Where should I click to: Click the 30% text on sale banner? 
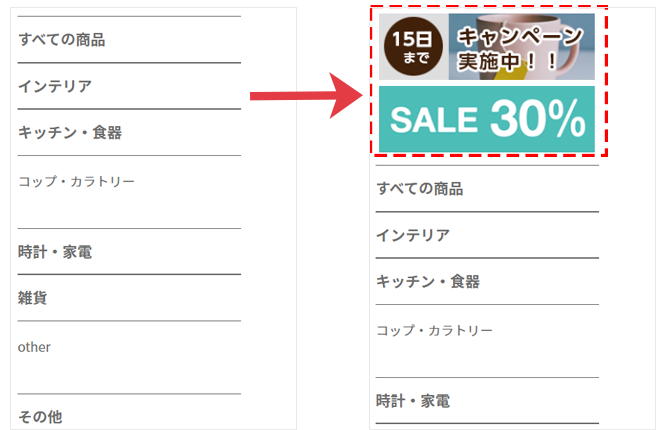point(538,118)
